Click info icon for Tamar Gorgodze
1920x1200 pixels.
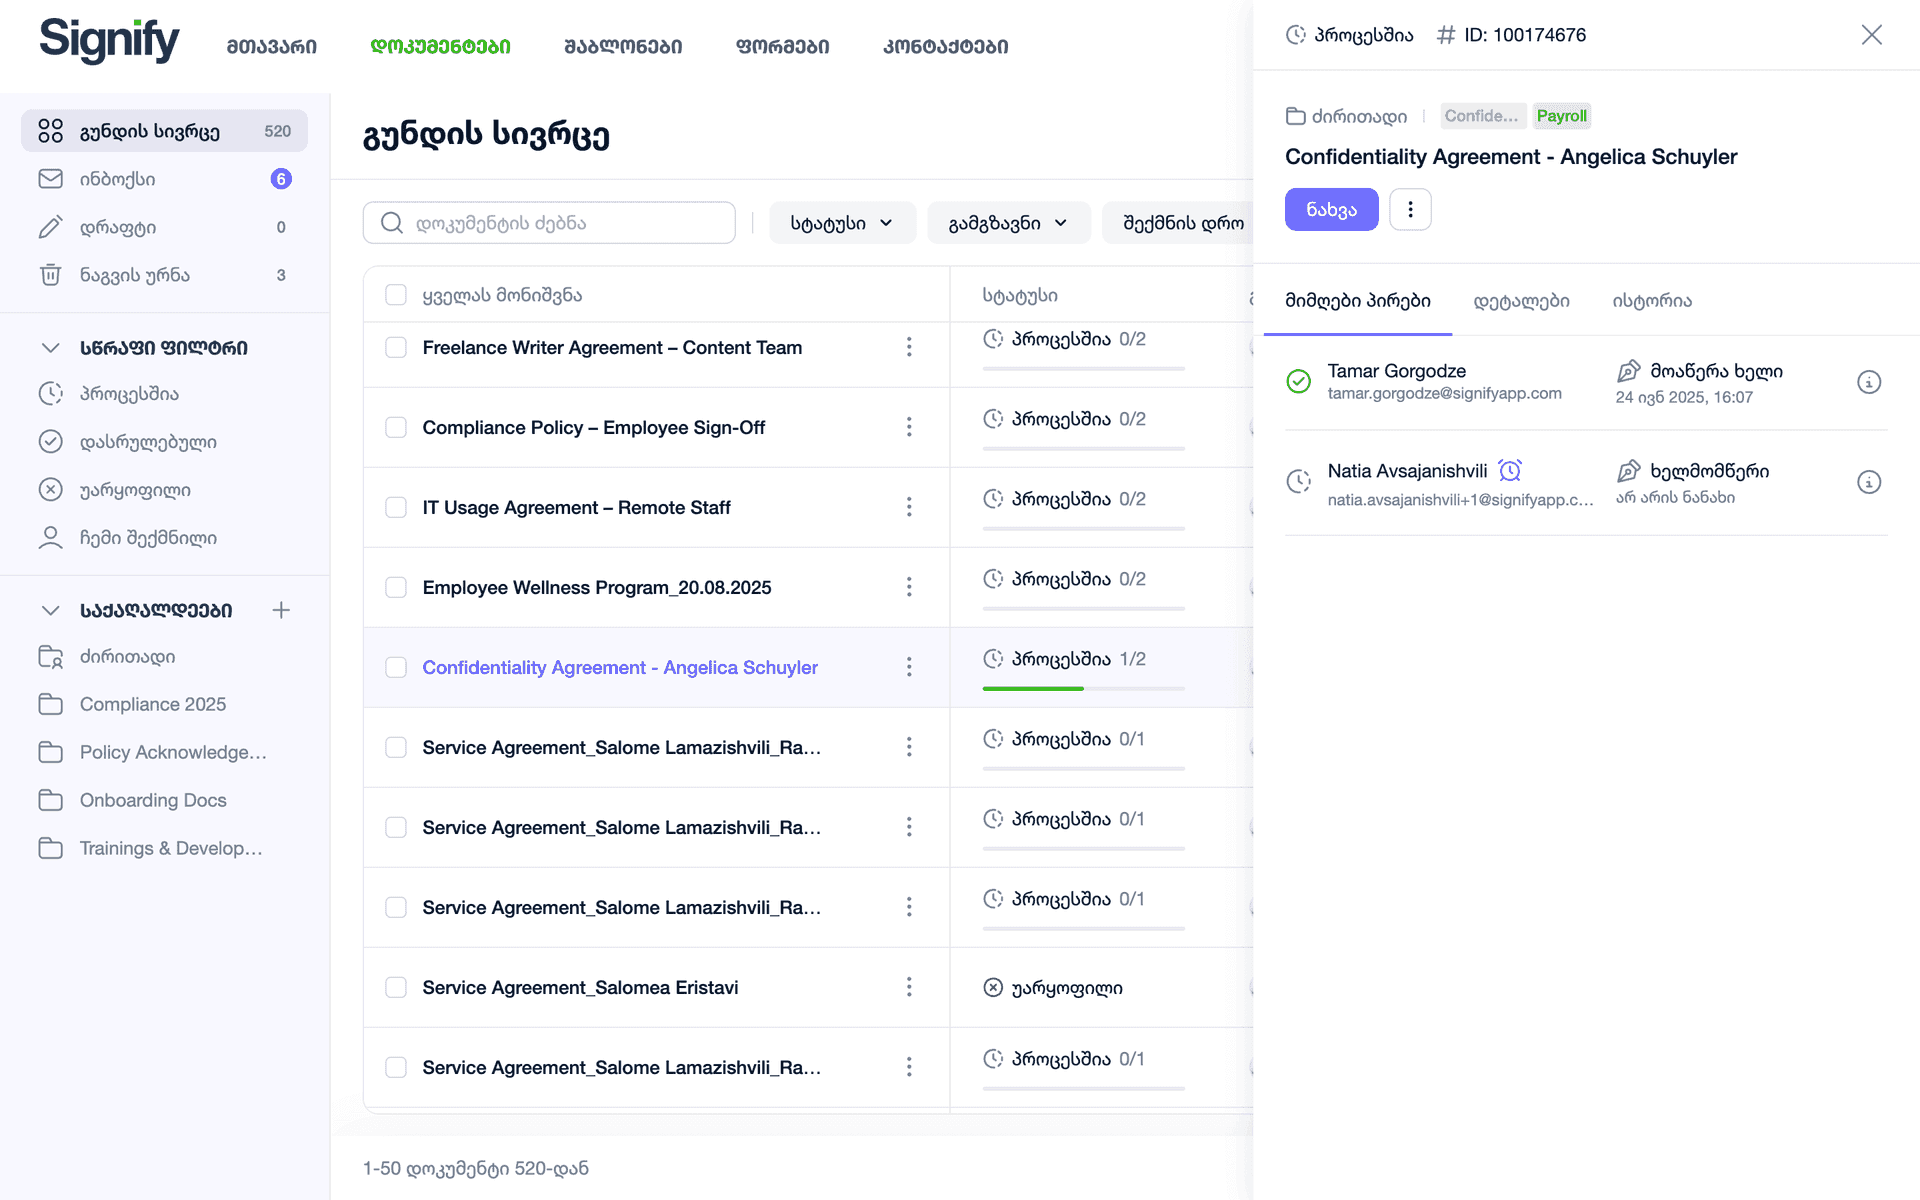pos(1869,382)
